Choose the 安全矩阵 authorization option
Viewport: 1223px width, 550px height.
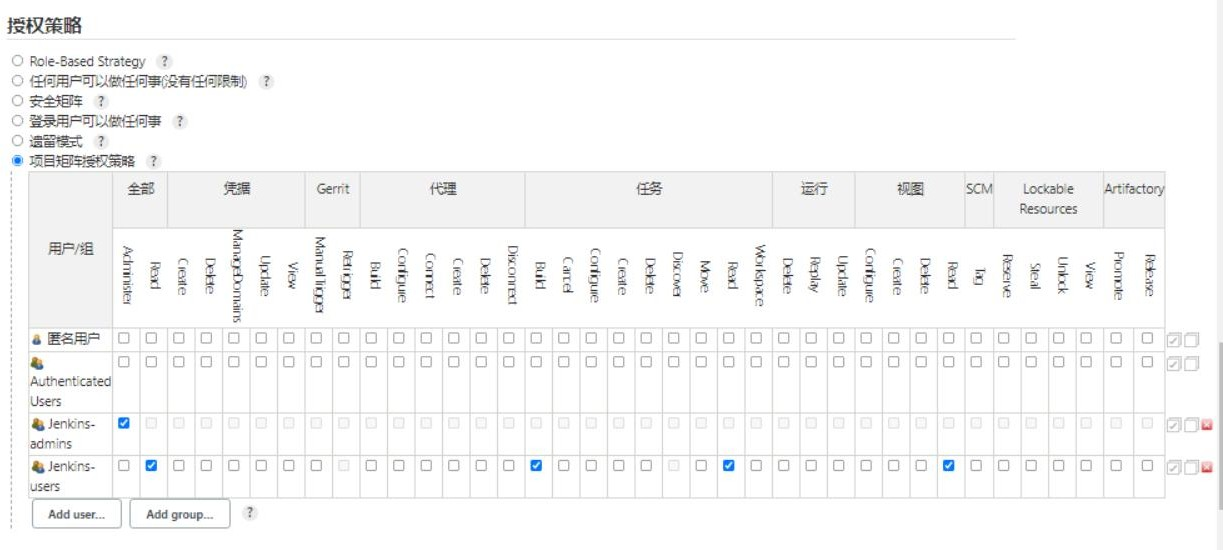pos(17,101)
